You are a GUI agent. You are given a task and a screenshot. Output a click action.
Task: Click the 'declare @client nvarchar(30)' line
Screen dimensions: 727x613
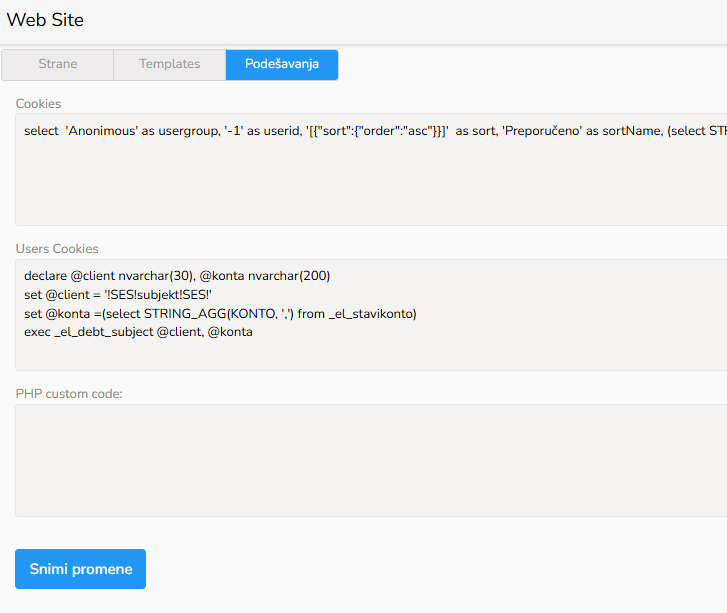tap(177, 275)
